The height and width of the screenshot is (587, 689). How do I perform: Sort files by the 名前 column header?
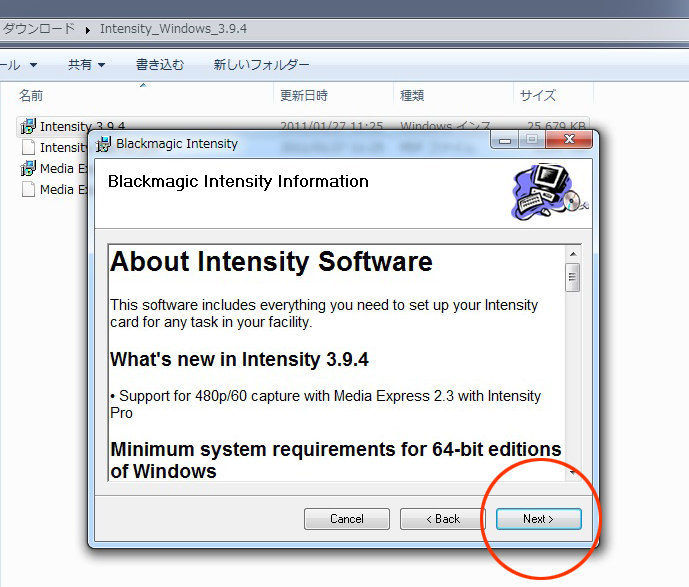(143, 95)
